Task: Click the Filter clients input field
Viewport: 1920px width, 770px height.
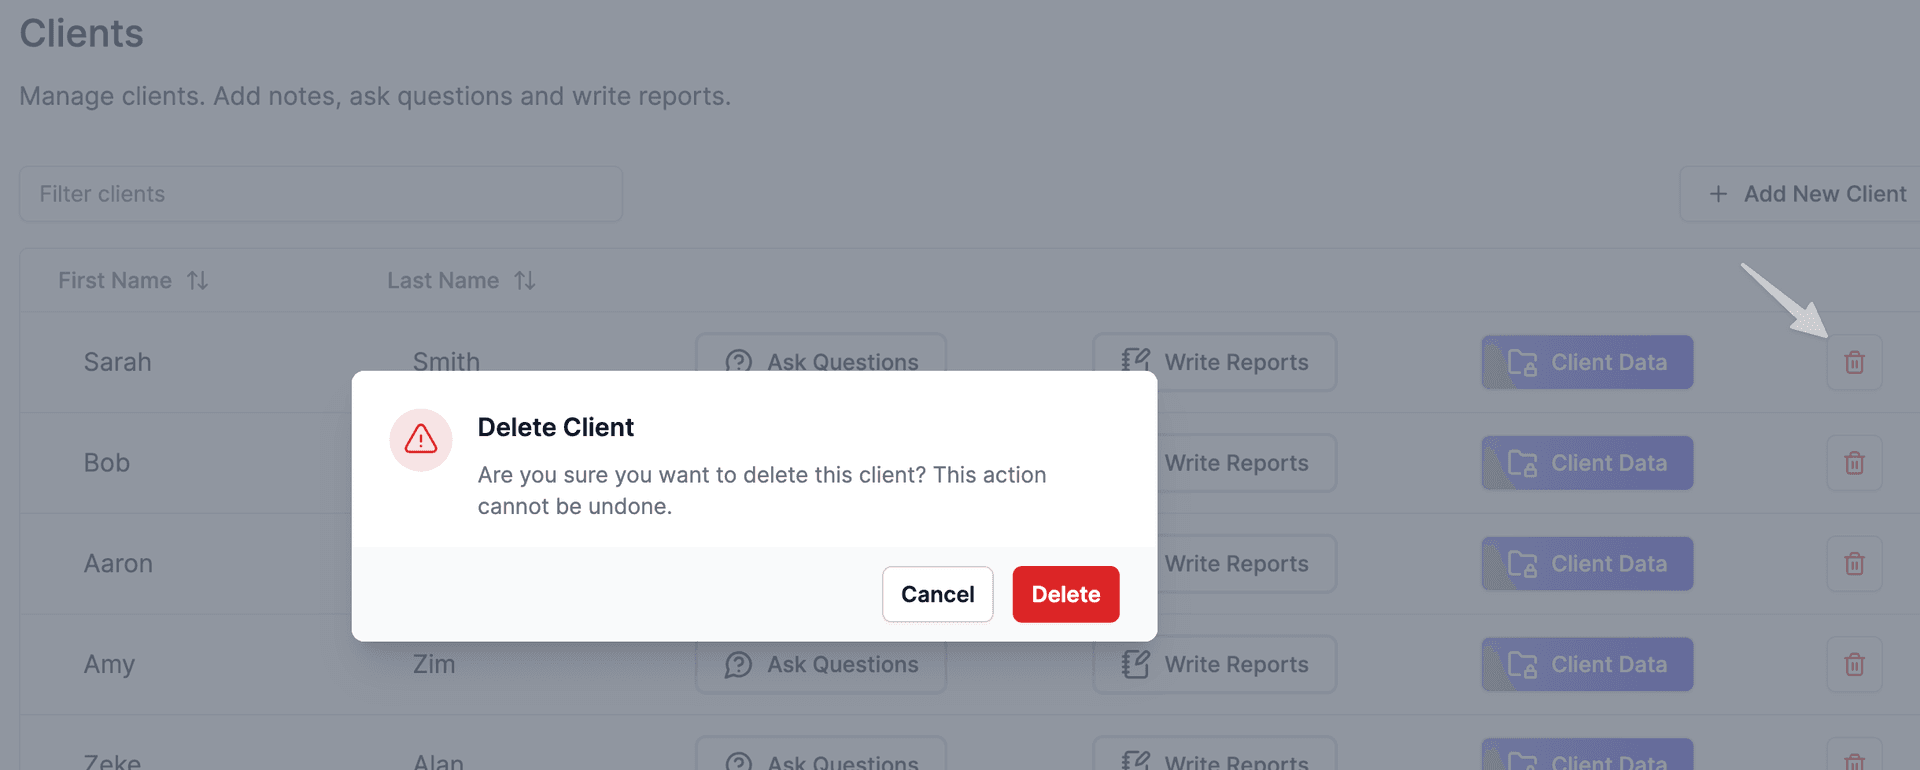Action: click(320, 194)
